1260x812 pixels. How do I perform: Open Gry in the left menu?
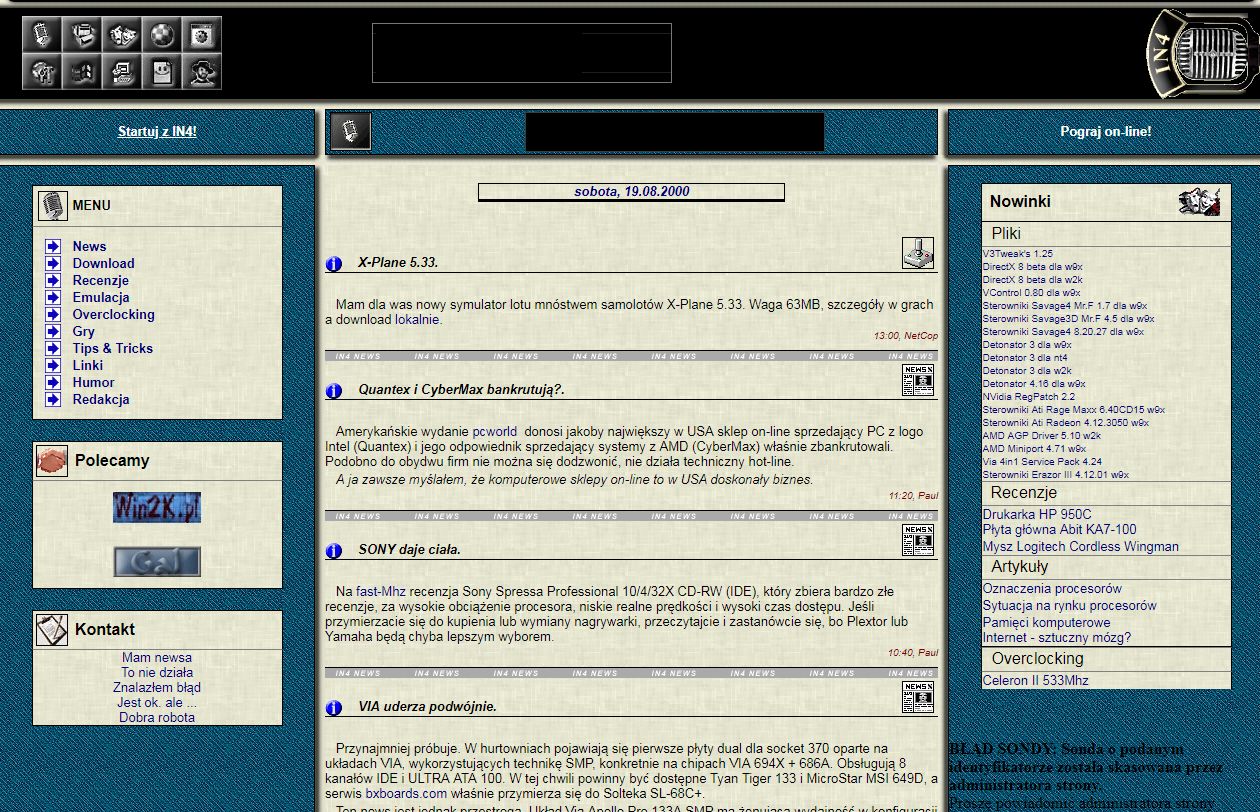pyautogui.click(x=83, y=332)
